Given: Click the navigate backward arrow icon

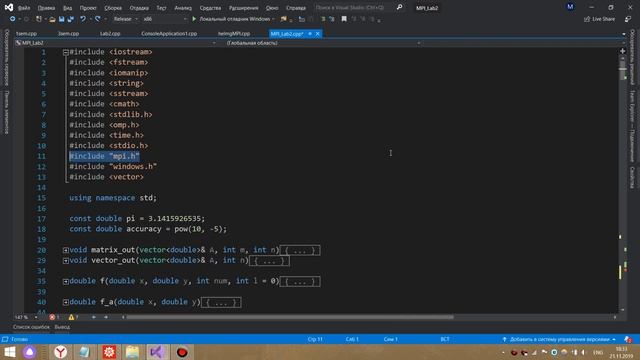Looking at the screenshot, I should 13,19.
